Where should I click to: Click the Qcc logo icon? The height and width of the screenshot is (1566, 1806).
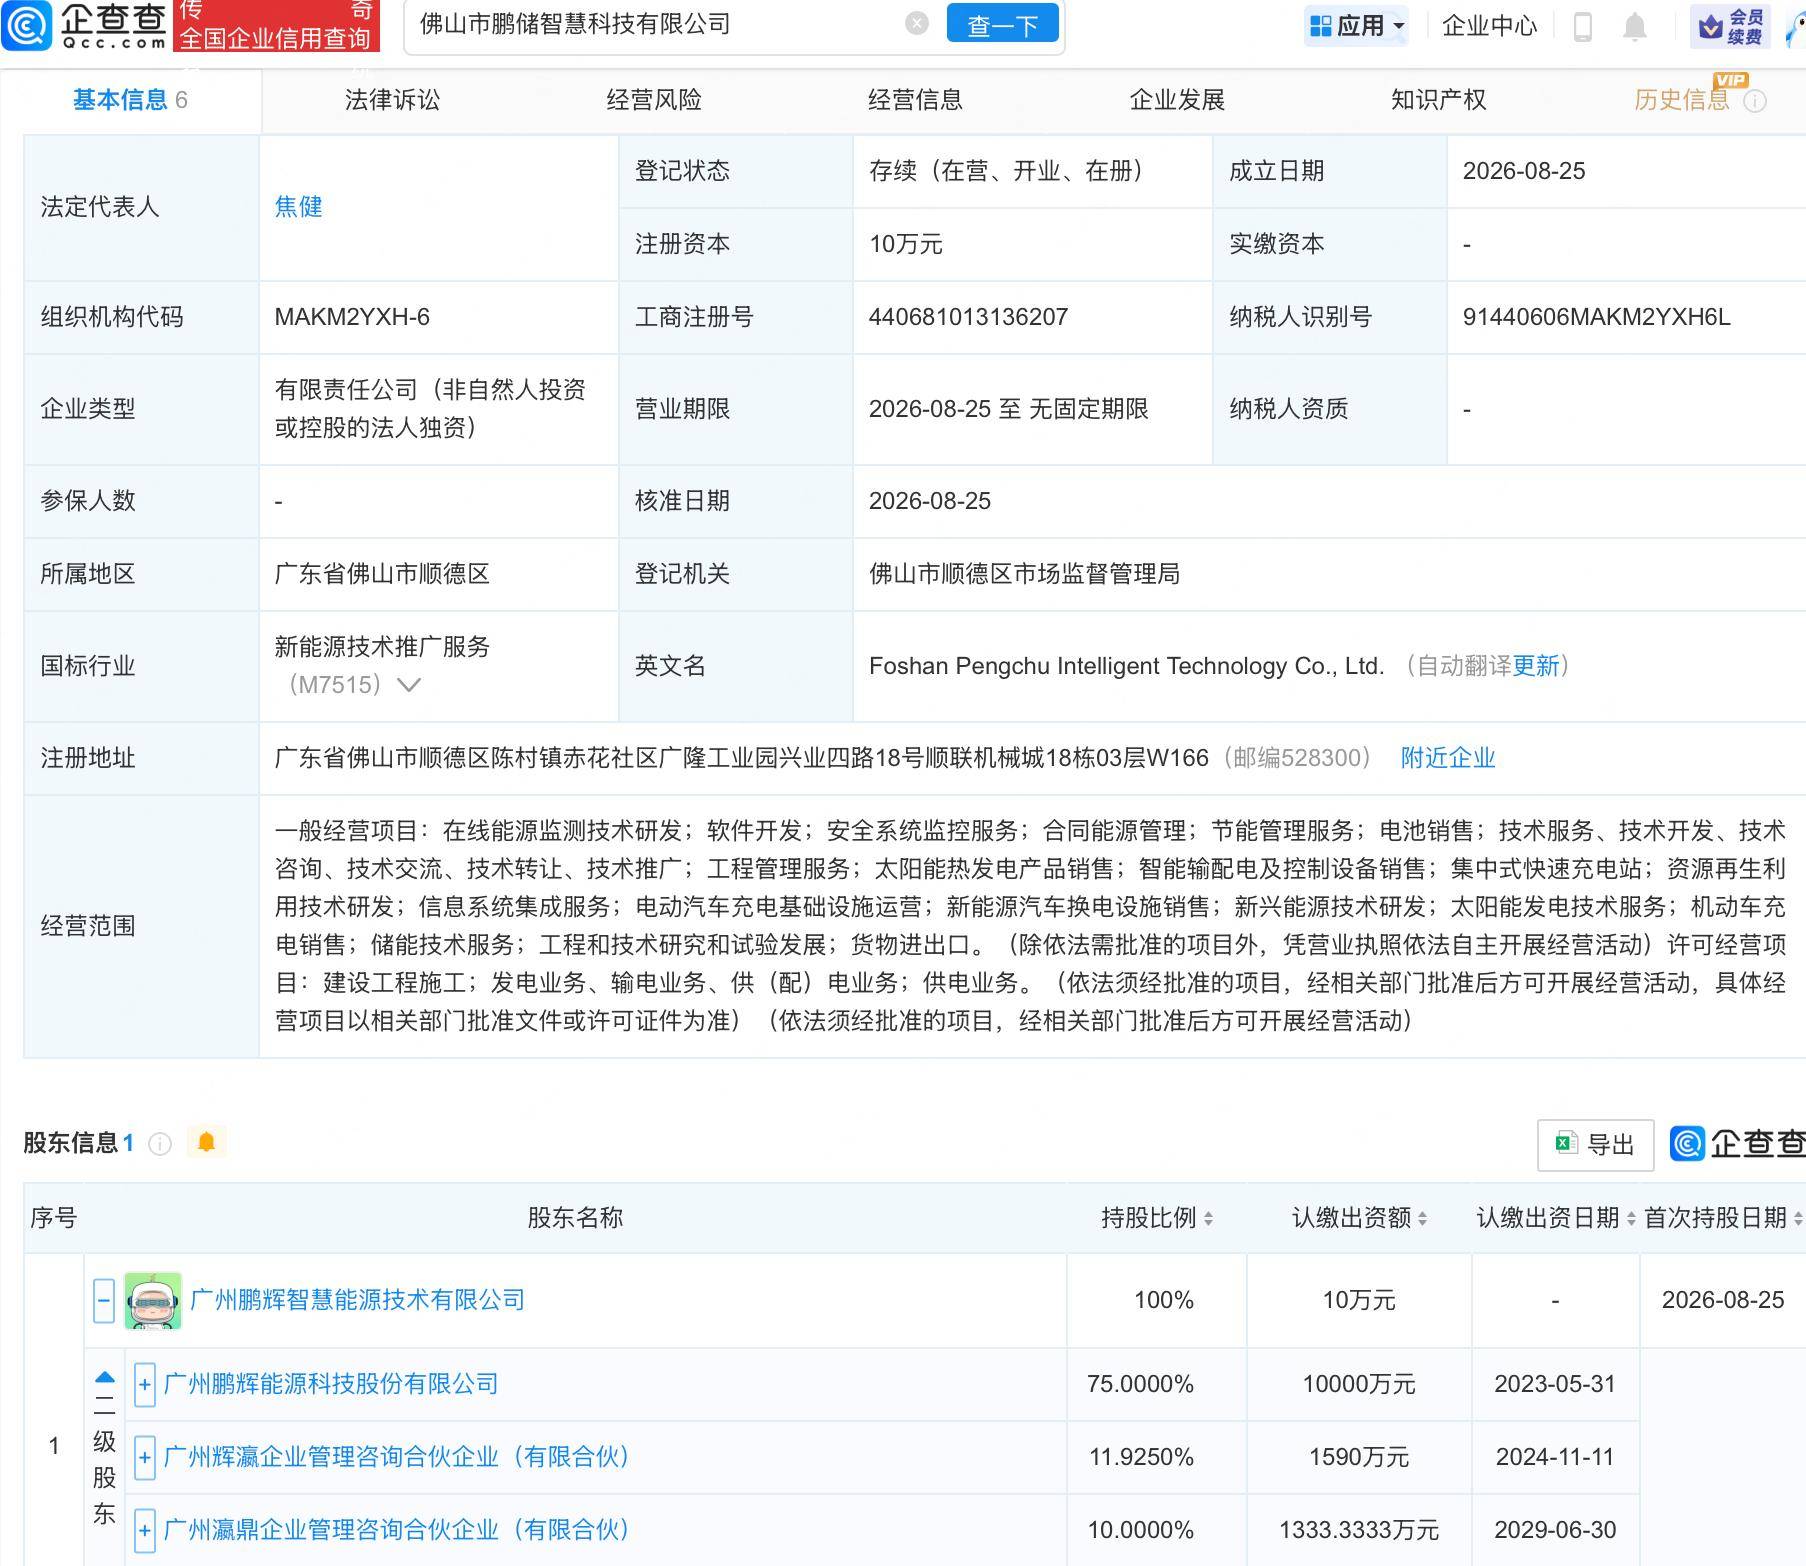point(26,26)
